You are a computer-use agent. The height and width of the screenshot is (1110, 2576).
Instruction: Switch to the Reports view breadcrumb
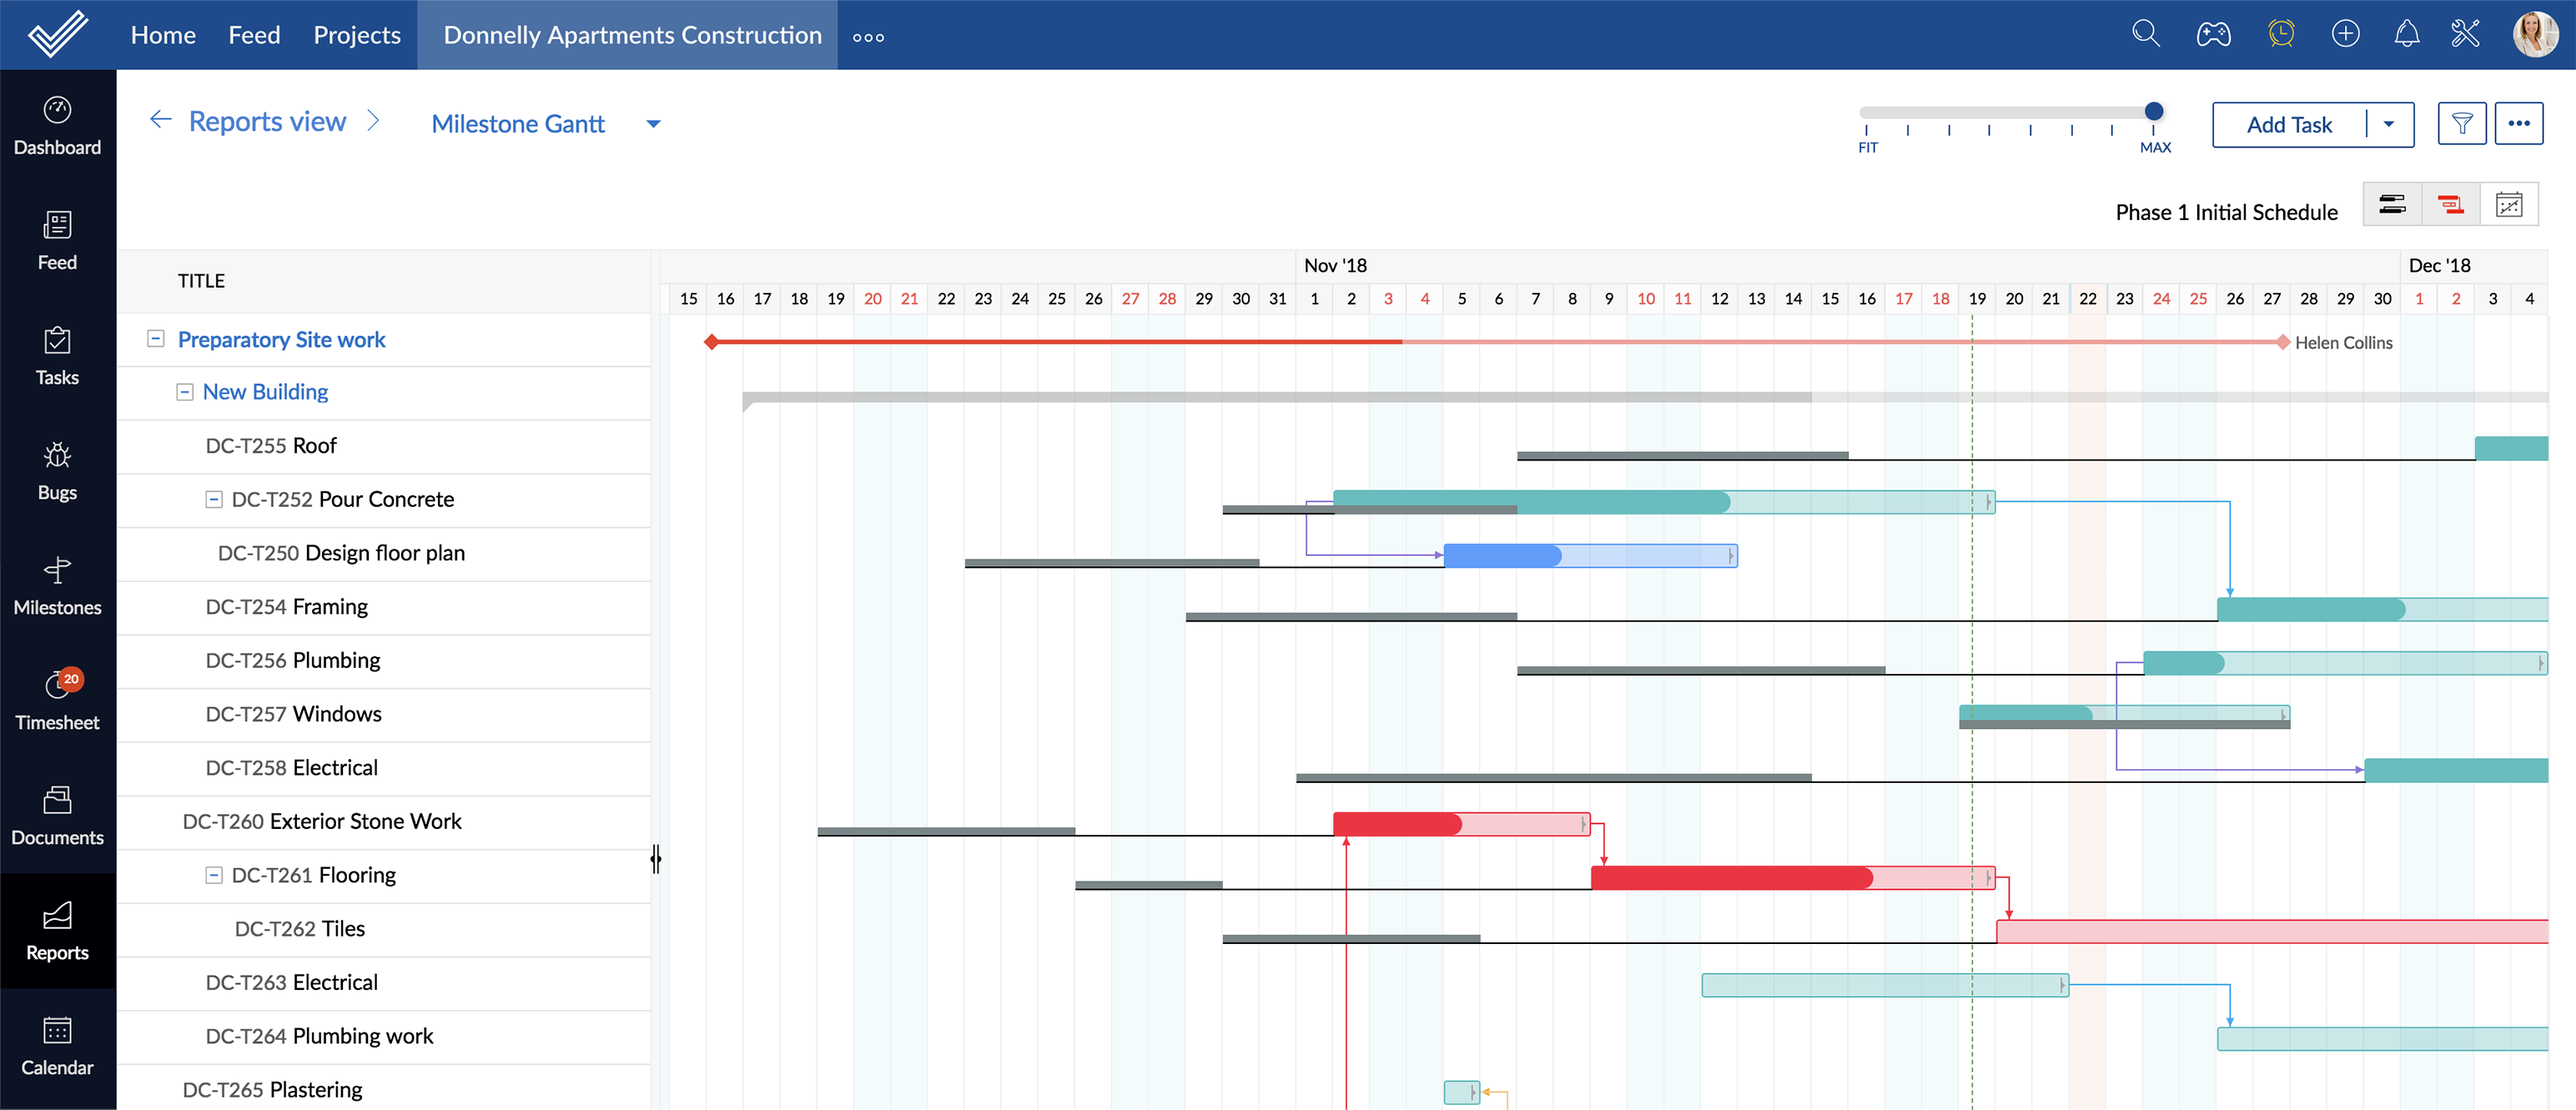(268, 122)
